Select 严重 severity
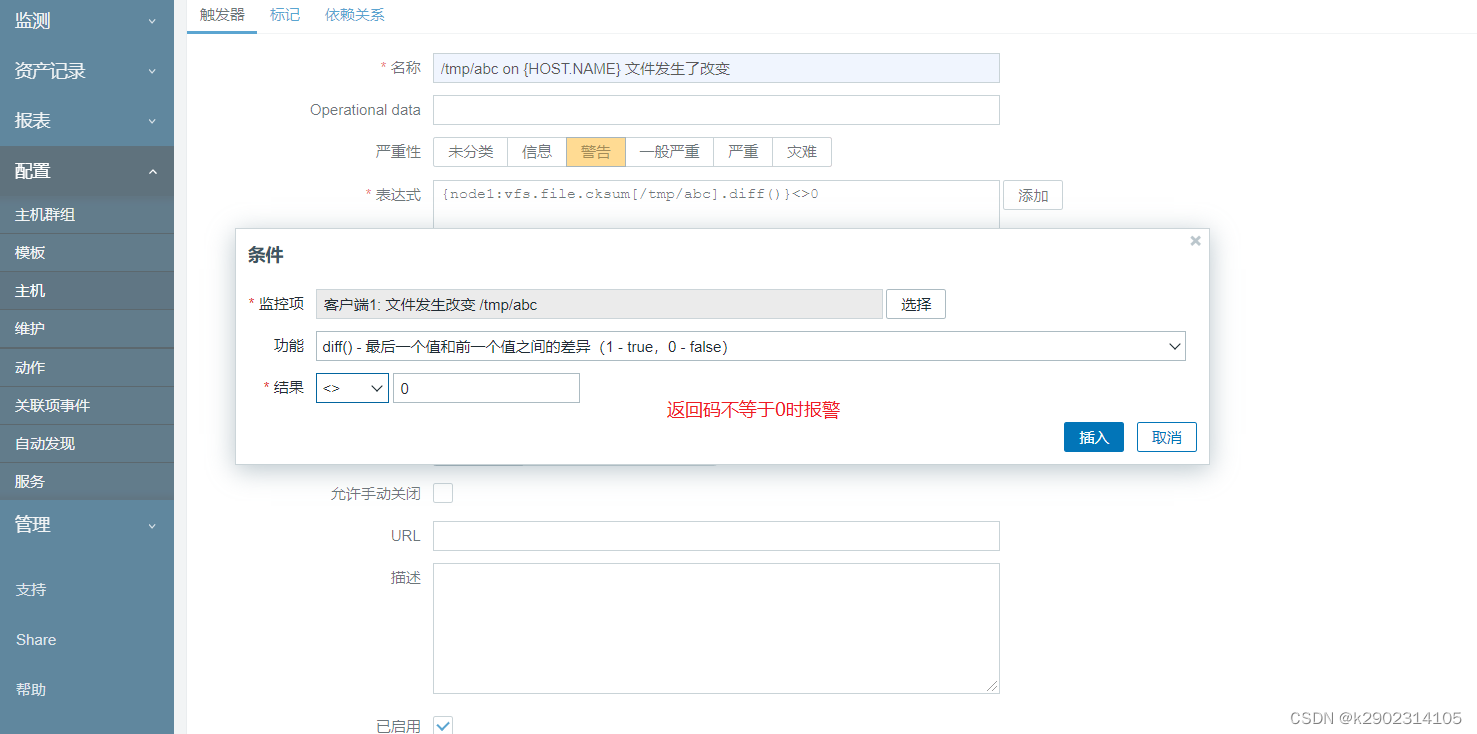Screen dimensions: 1477x734 pyautogui.click(x=743, y=152)
